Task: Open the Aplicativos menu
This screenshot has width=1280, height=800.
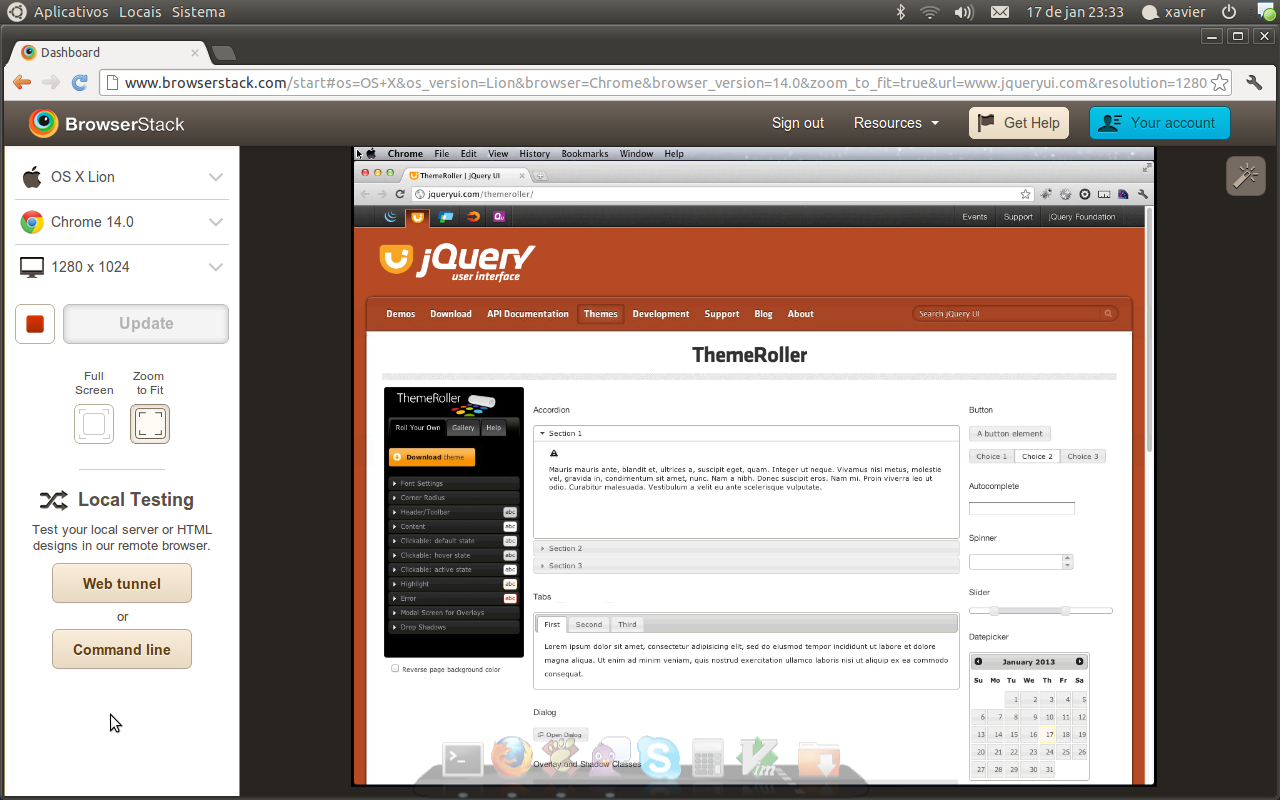Action: [x=70, y=12]
